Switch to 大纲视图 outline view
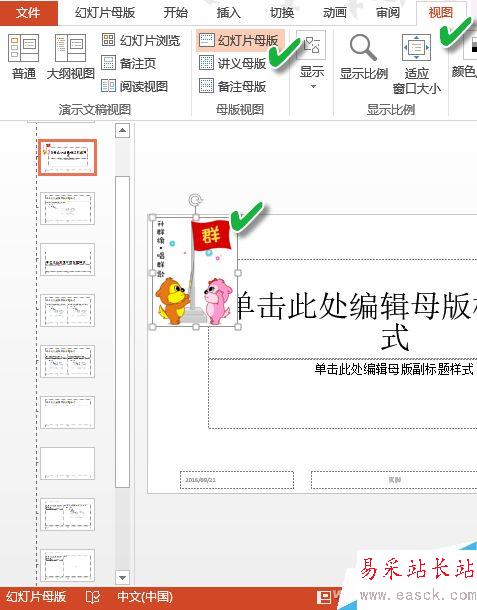 point(70,57)
